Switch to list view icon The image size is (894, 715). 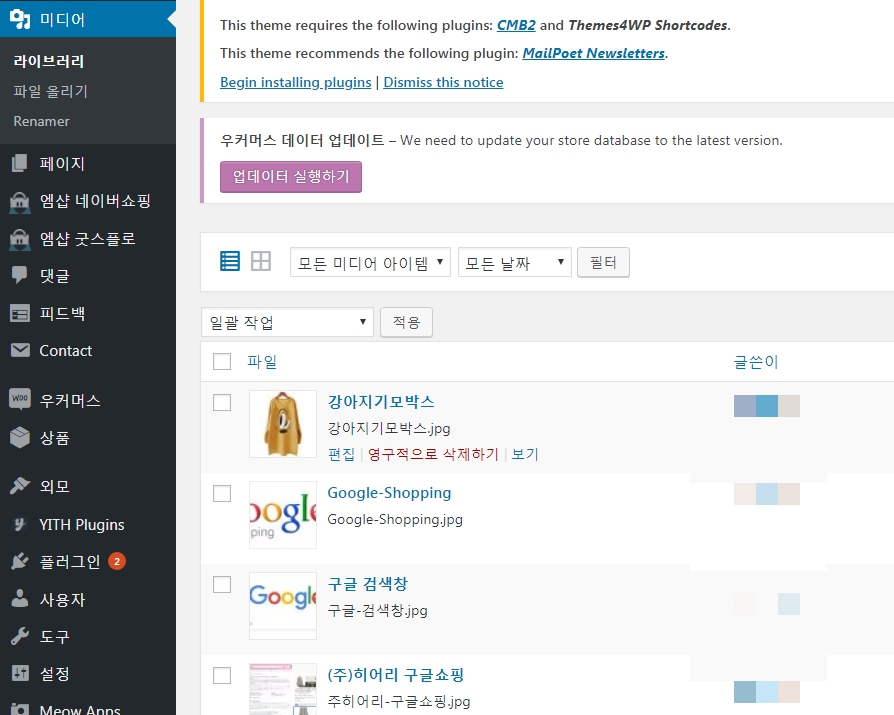pyautogui.click(x=230, y=262)
